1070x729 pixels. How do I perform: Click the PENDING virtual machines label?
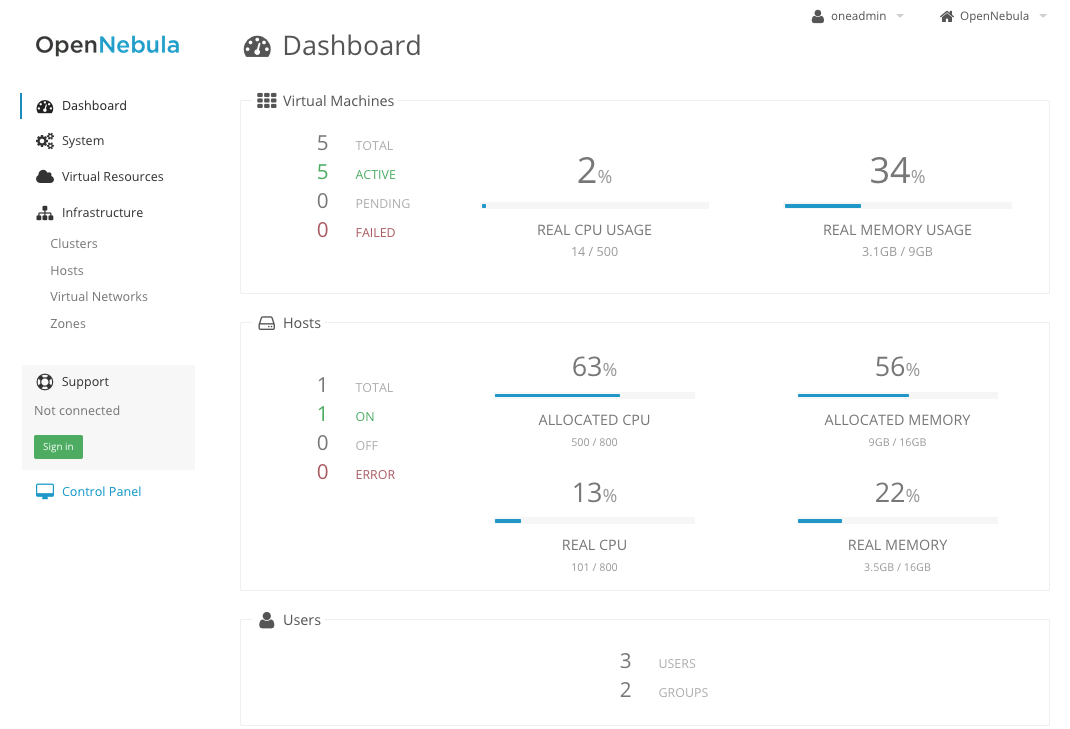tap(383, 204)
